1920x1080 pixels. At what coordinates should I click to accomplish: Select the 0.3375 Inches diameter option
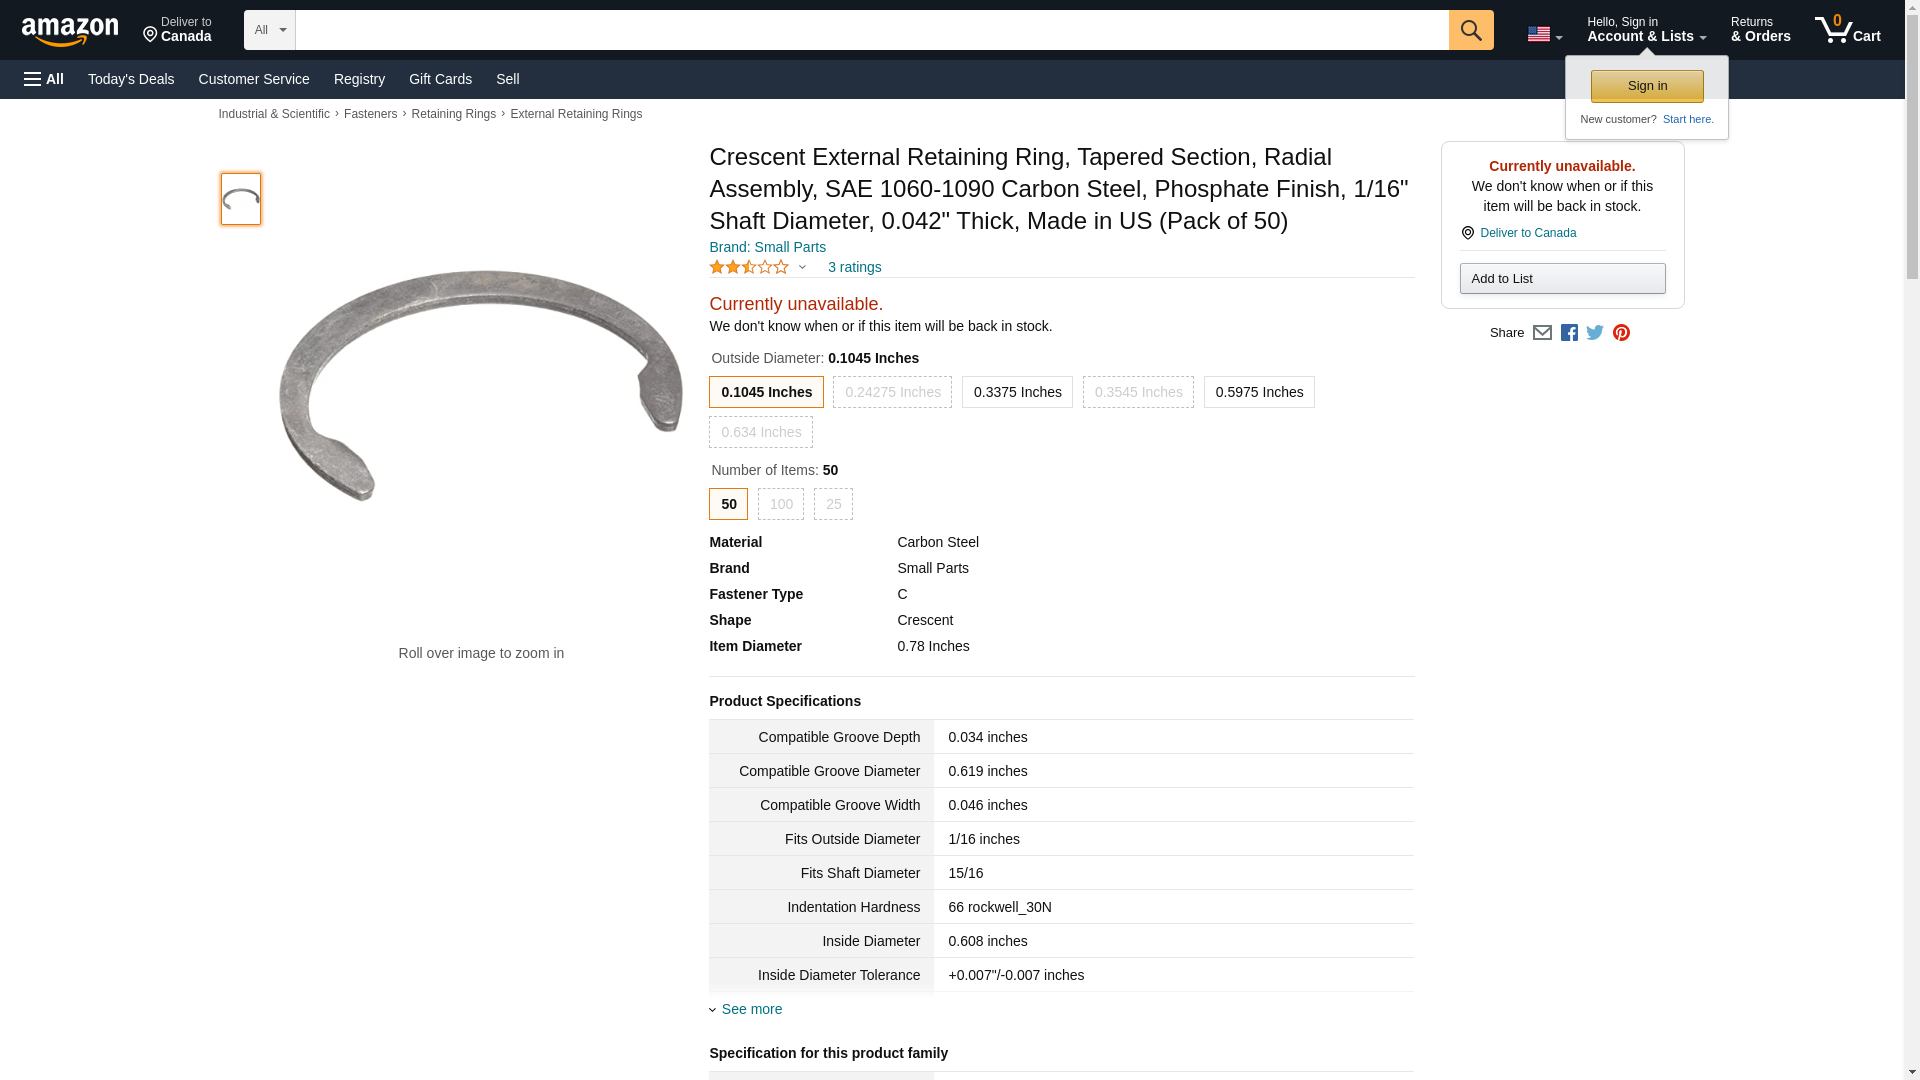click(x=1017, y=392)
